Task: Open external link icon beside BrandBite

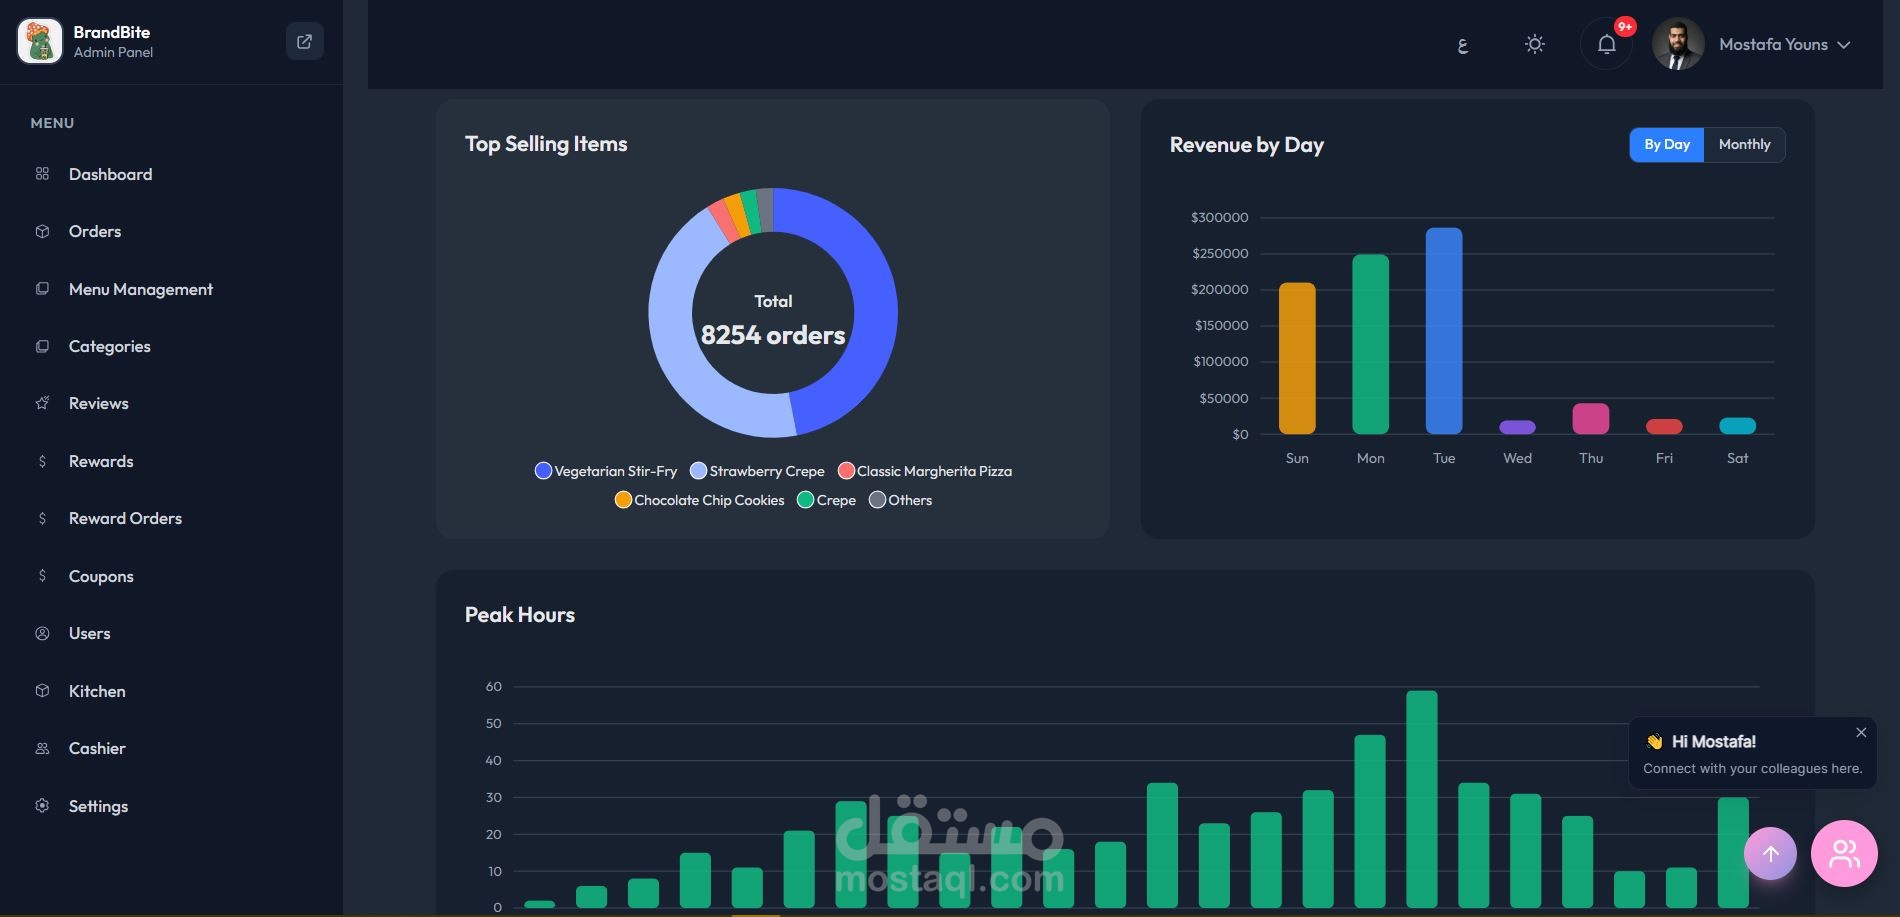Action: (x=305, y=41)
